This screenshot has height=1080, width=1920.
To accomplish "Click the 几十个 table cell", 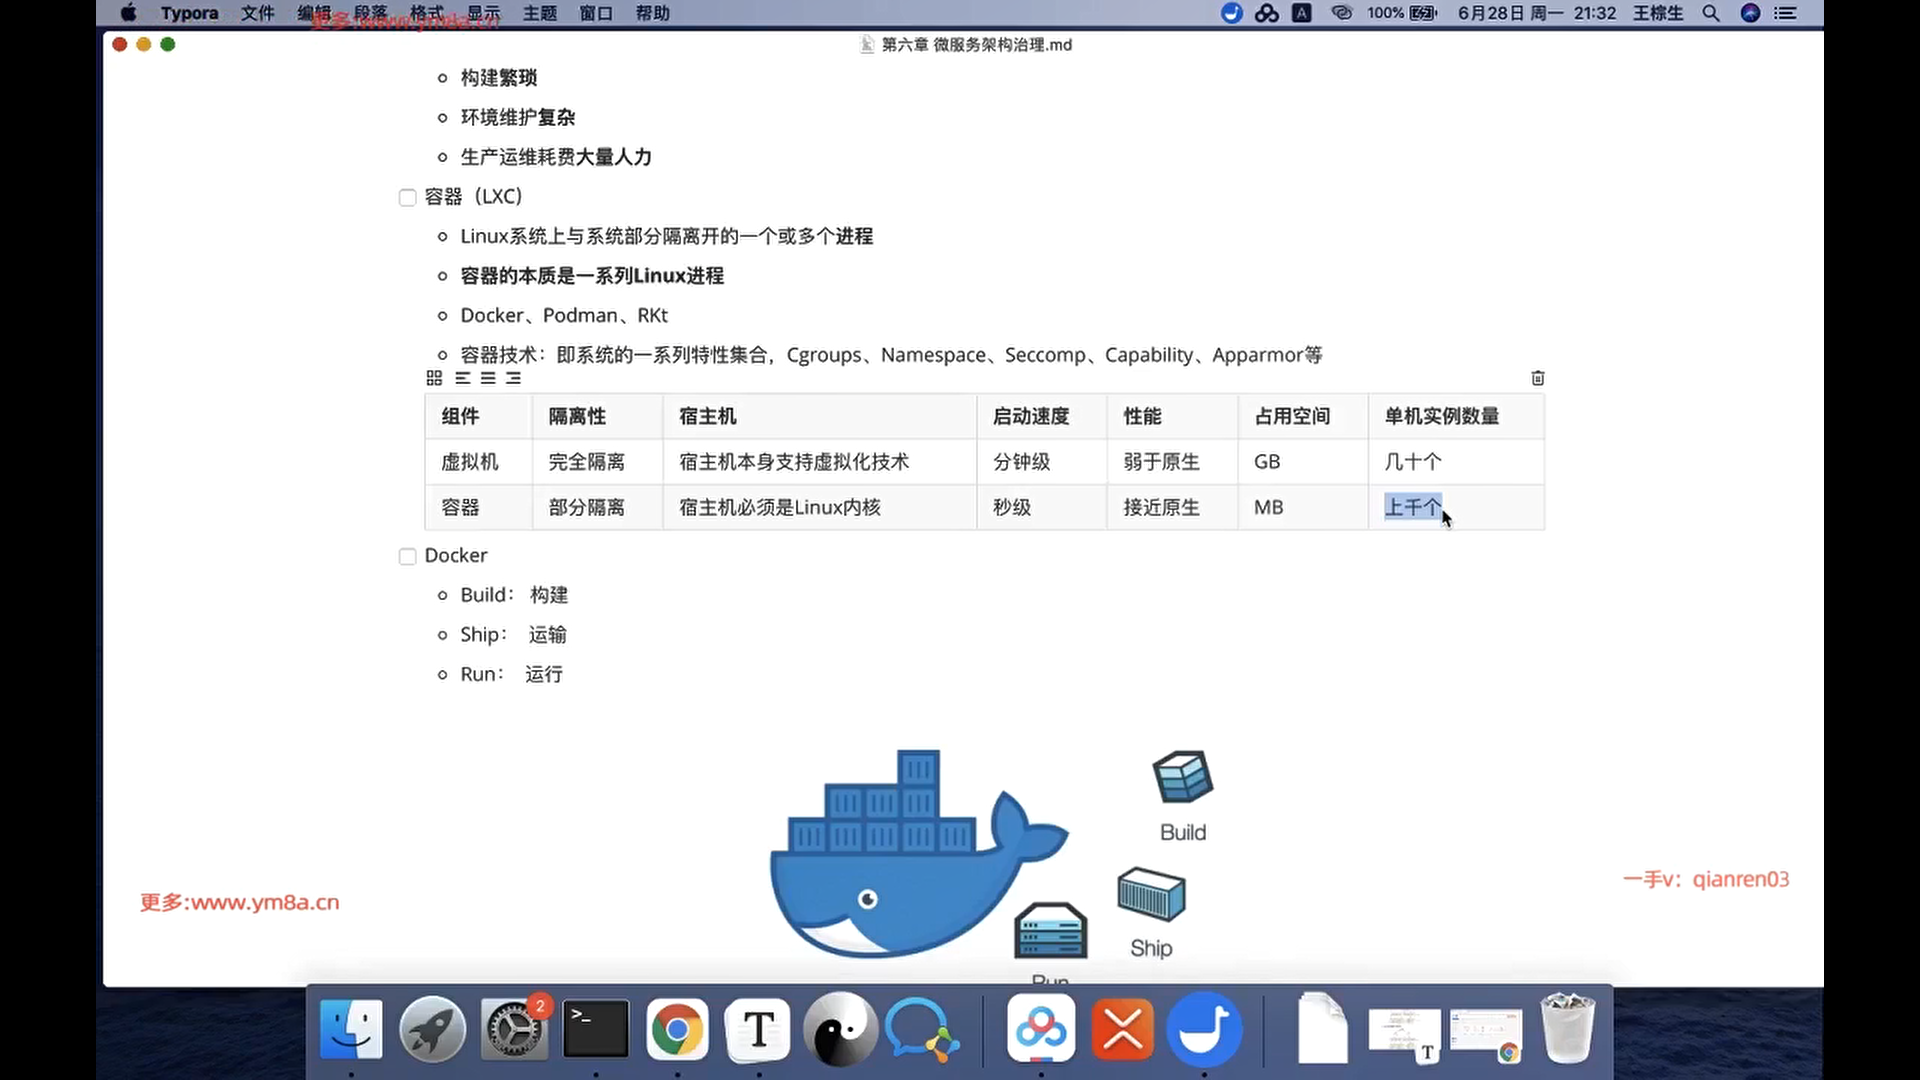I will pos(1413,462).
